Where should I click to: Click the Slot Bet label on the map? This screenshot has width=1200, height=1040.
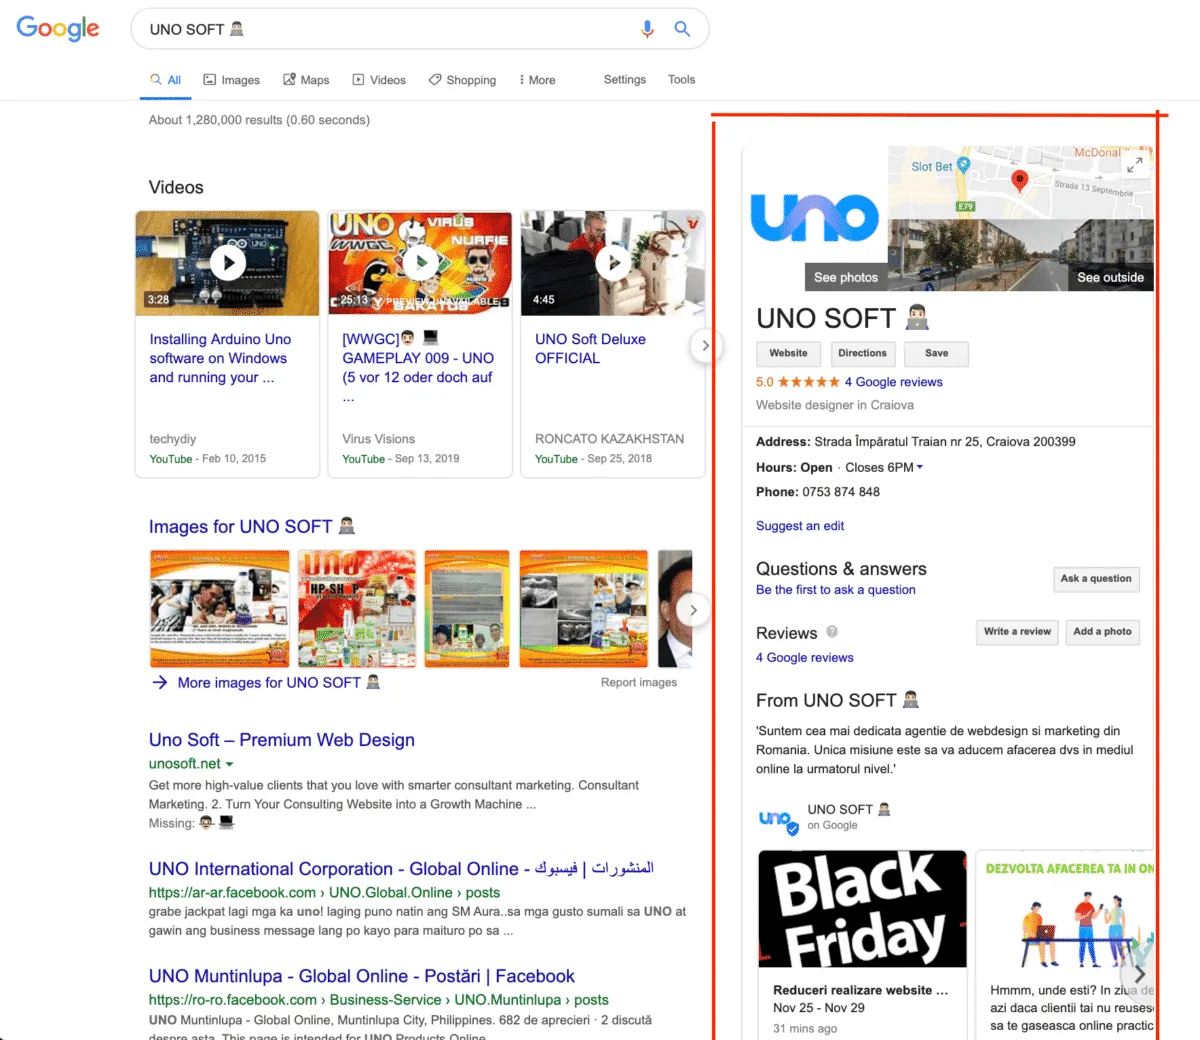[x=932, y=167]
